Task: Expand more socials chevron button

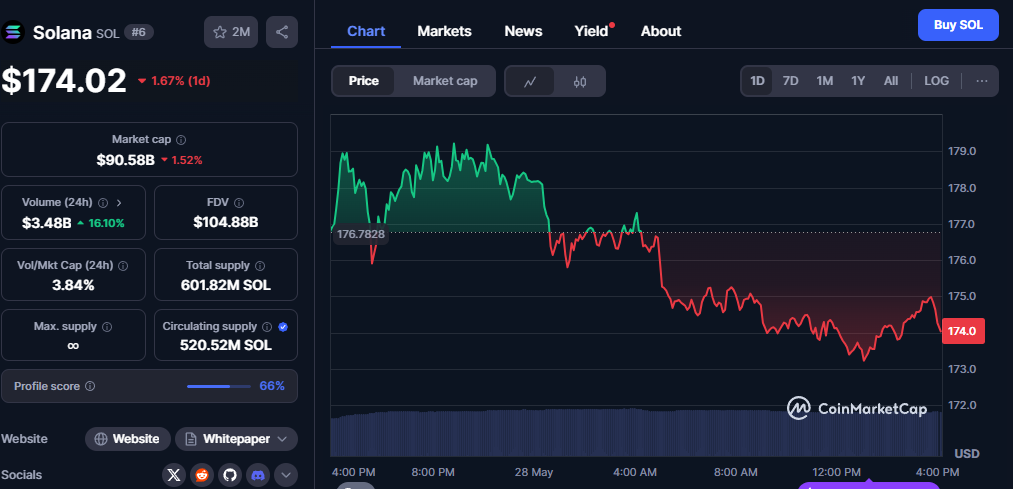Action: point(286,475)
